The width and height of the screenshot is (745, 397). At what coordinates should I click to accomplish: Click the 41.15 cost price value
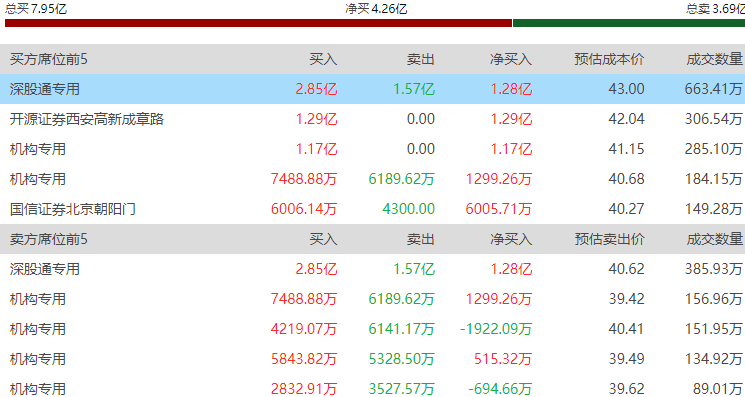click(627, 149)
